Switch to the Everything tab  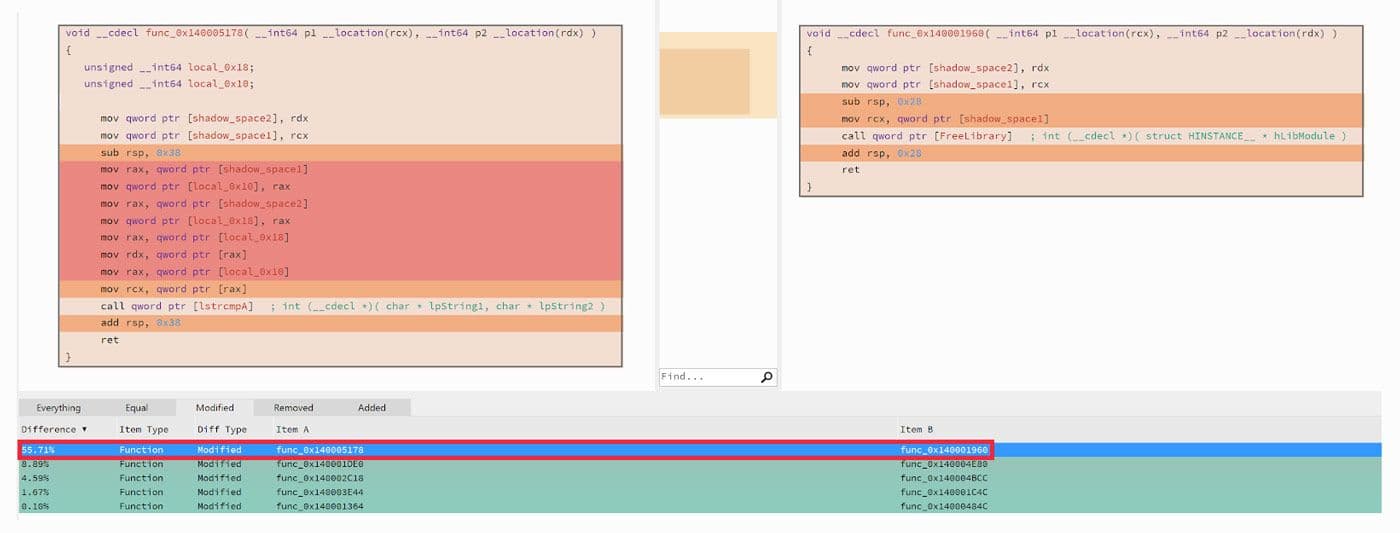pyautogui.click(x=58, y=408)
